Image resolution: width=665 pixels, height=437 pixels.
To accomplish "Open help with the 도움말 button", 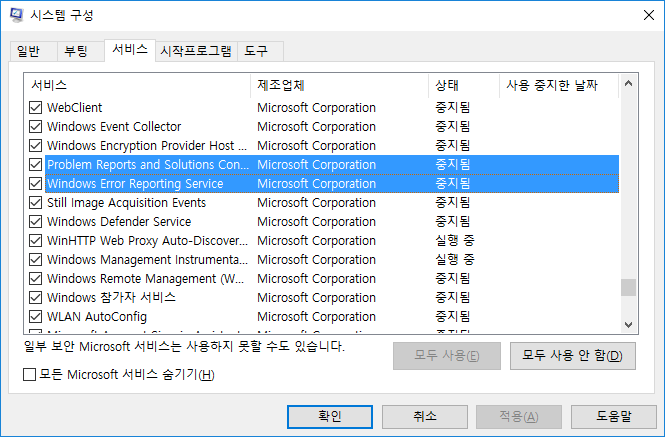I will [x=614, y=417].
